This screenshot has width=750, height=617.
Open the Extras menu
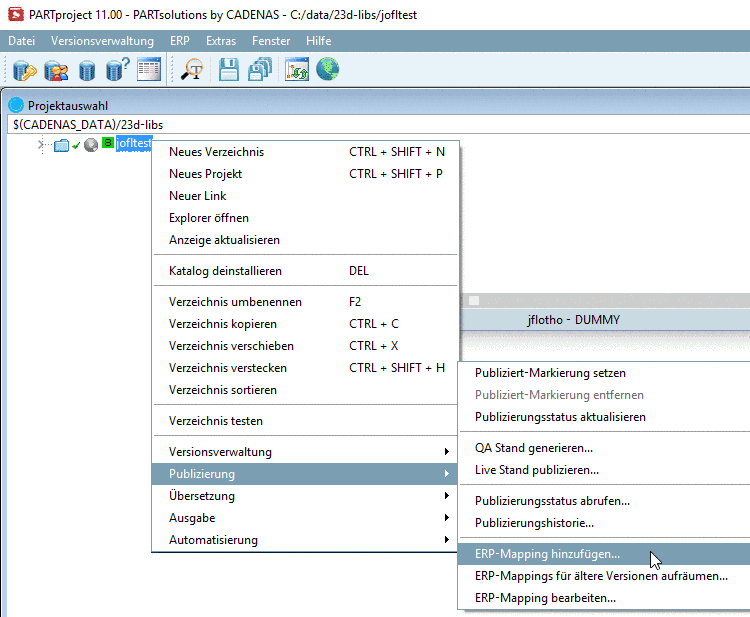[x=221, y=41]
